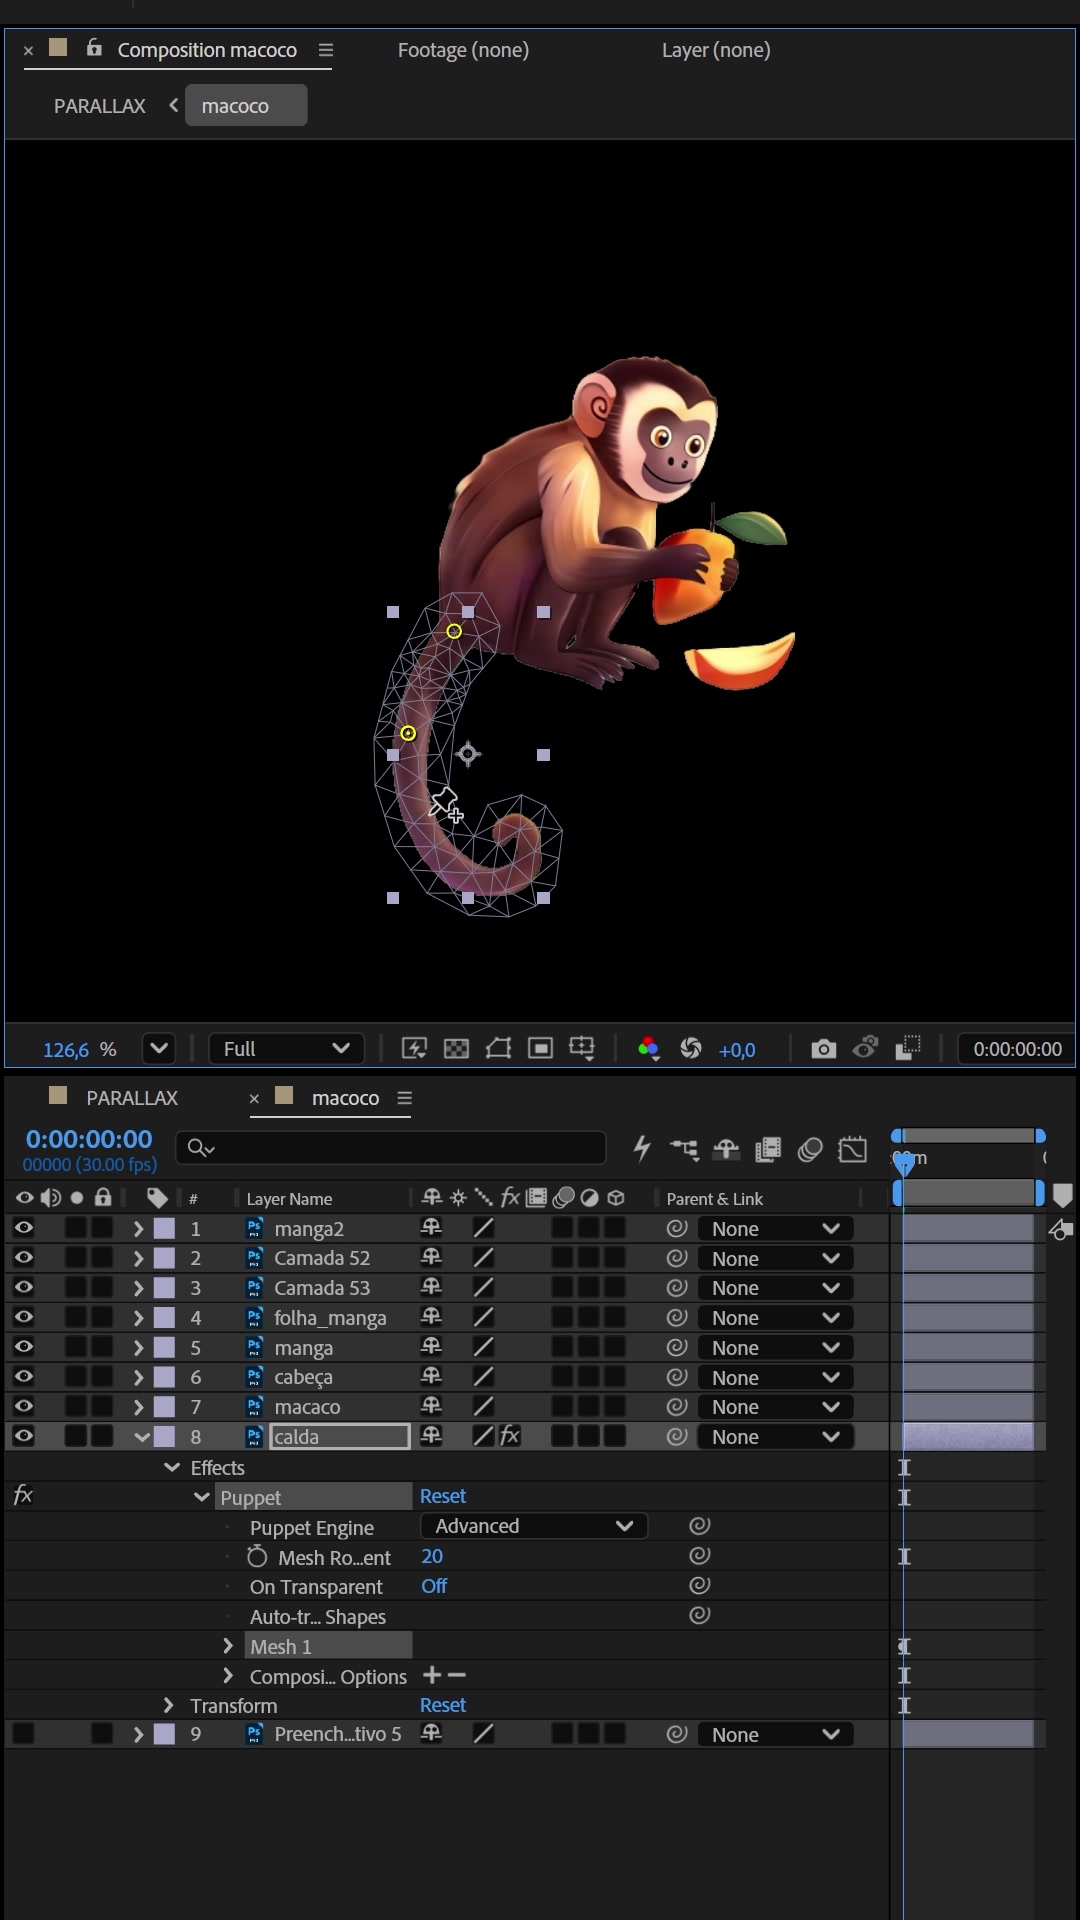Open the macoco timeline panel menu icon
The height and width of the screenshot is (1920, 1080).
(405, 1098)
